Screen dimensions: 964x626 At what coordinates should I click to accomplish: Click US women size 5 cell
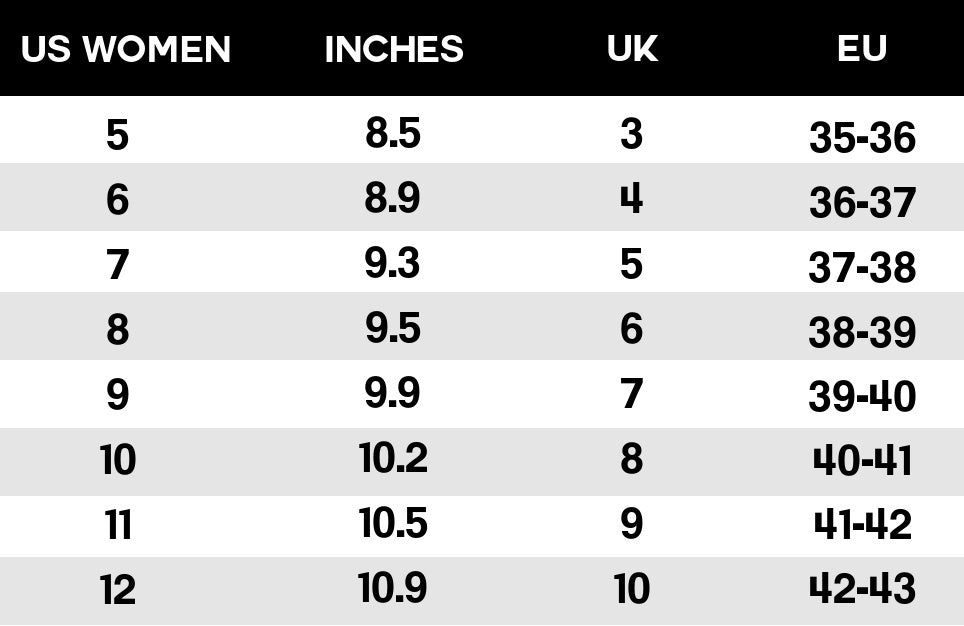click(117, 135)
